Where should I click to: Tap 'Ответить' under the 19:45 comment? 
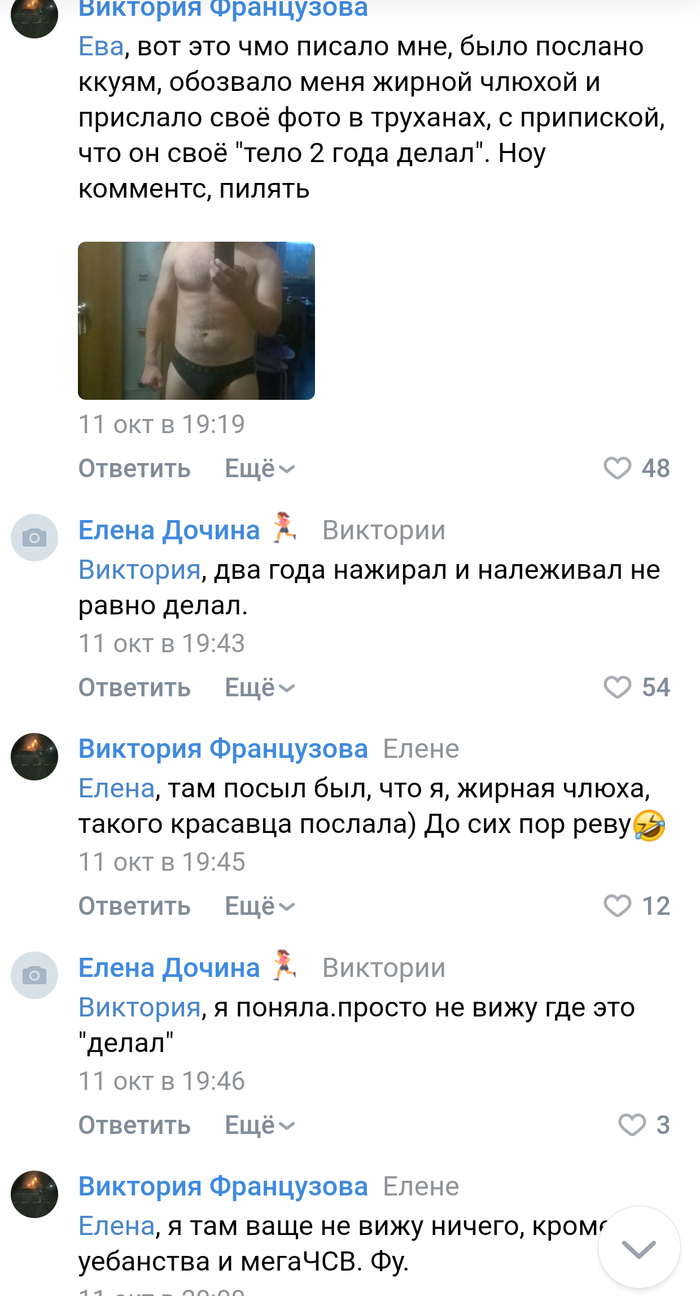click(x=134, y=906)
